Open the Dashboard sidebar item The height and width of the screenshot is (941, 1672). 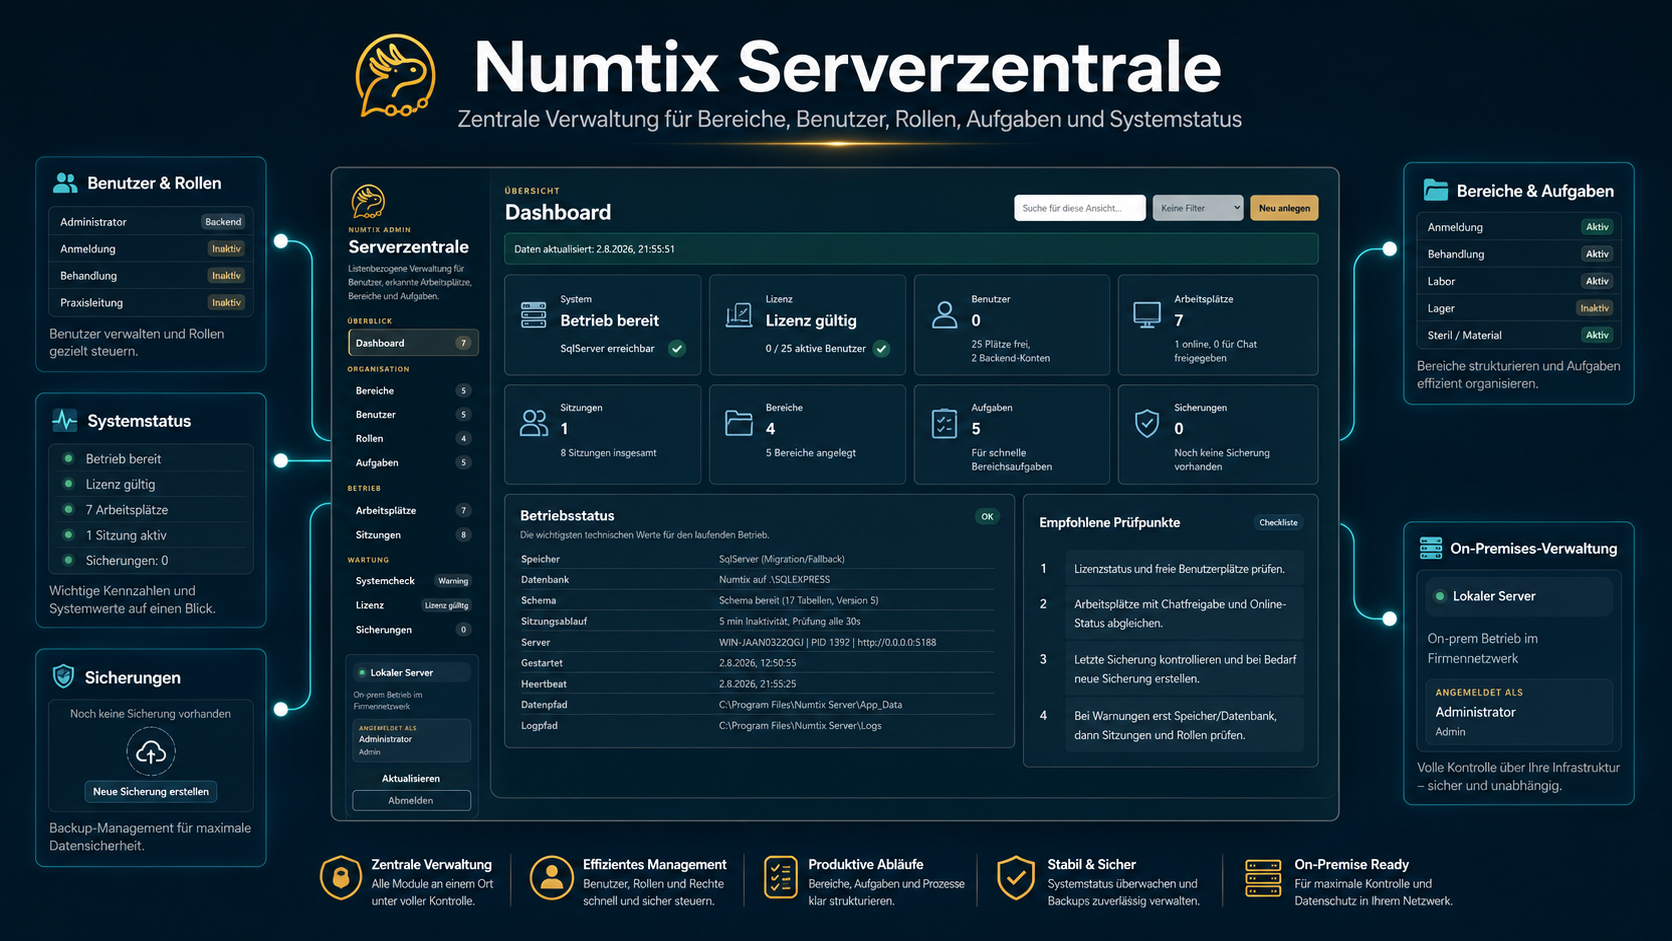click(x=412, y=343)
